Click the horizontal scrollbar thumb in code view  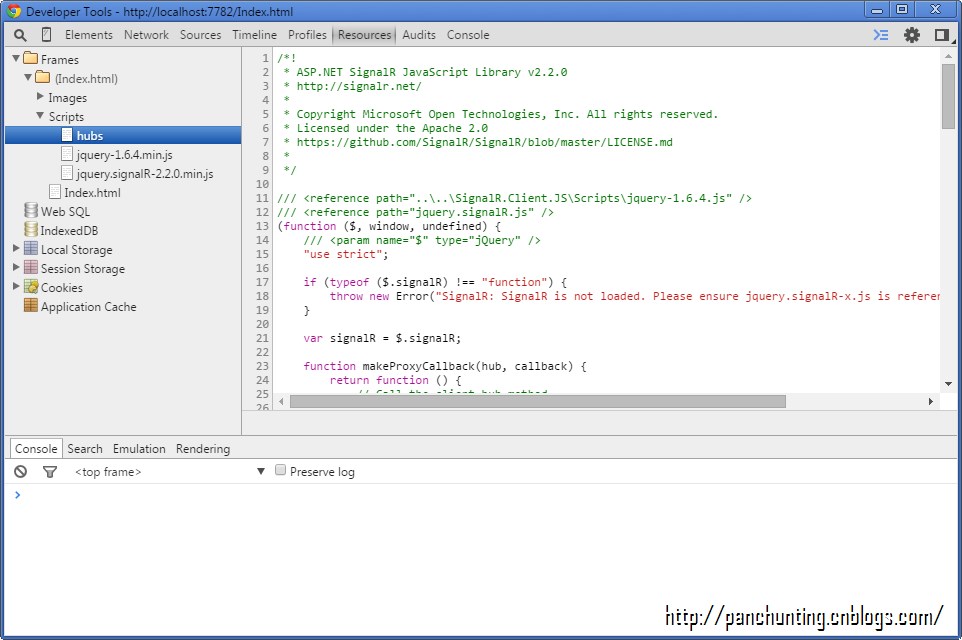537,401
